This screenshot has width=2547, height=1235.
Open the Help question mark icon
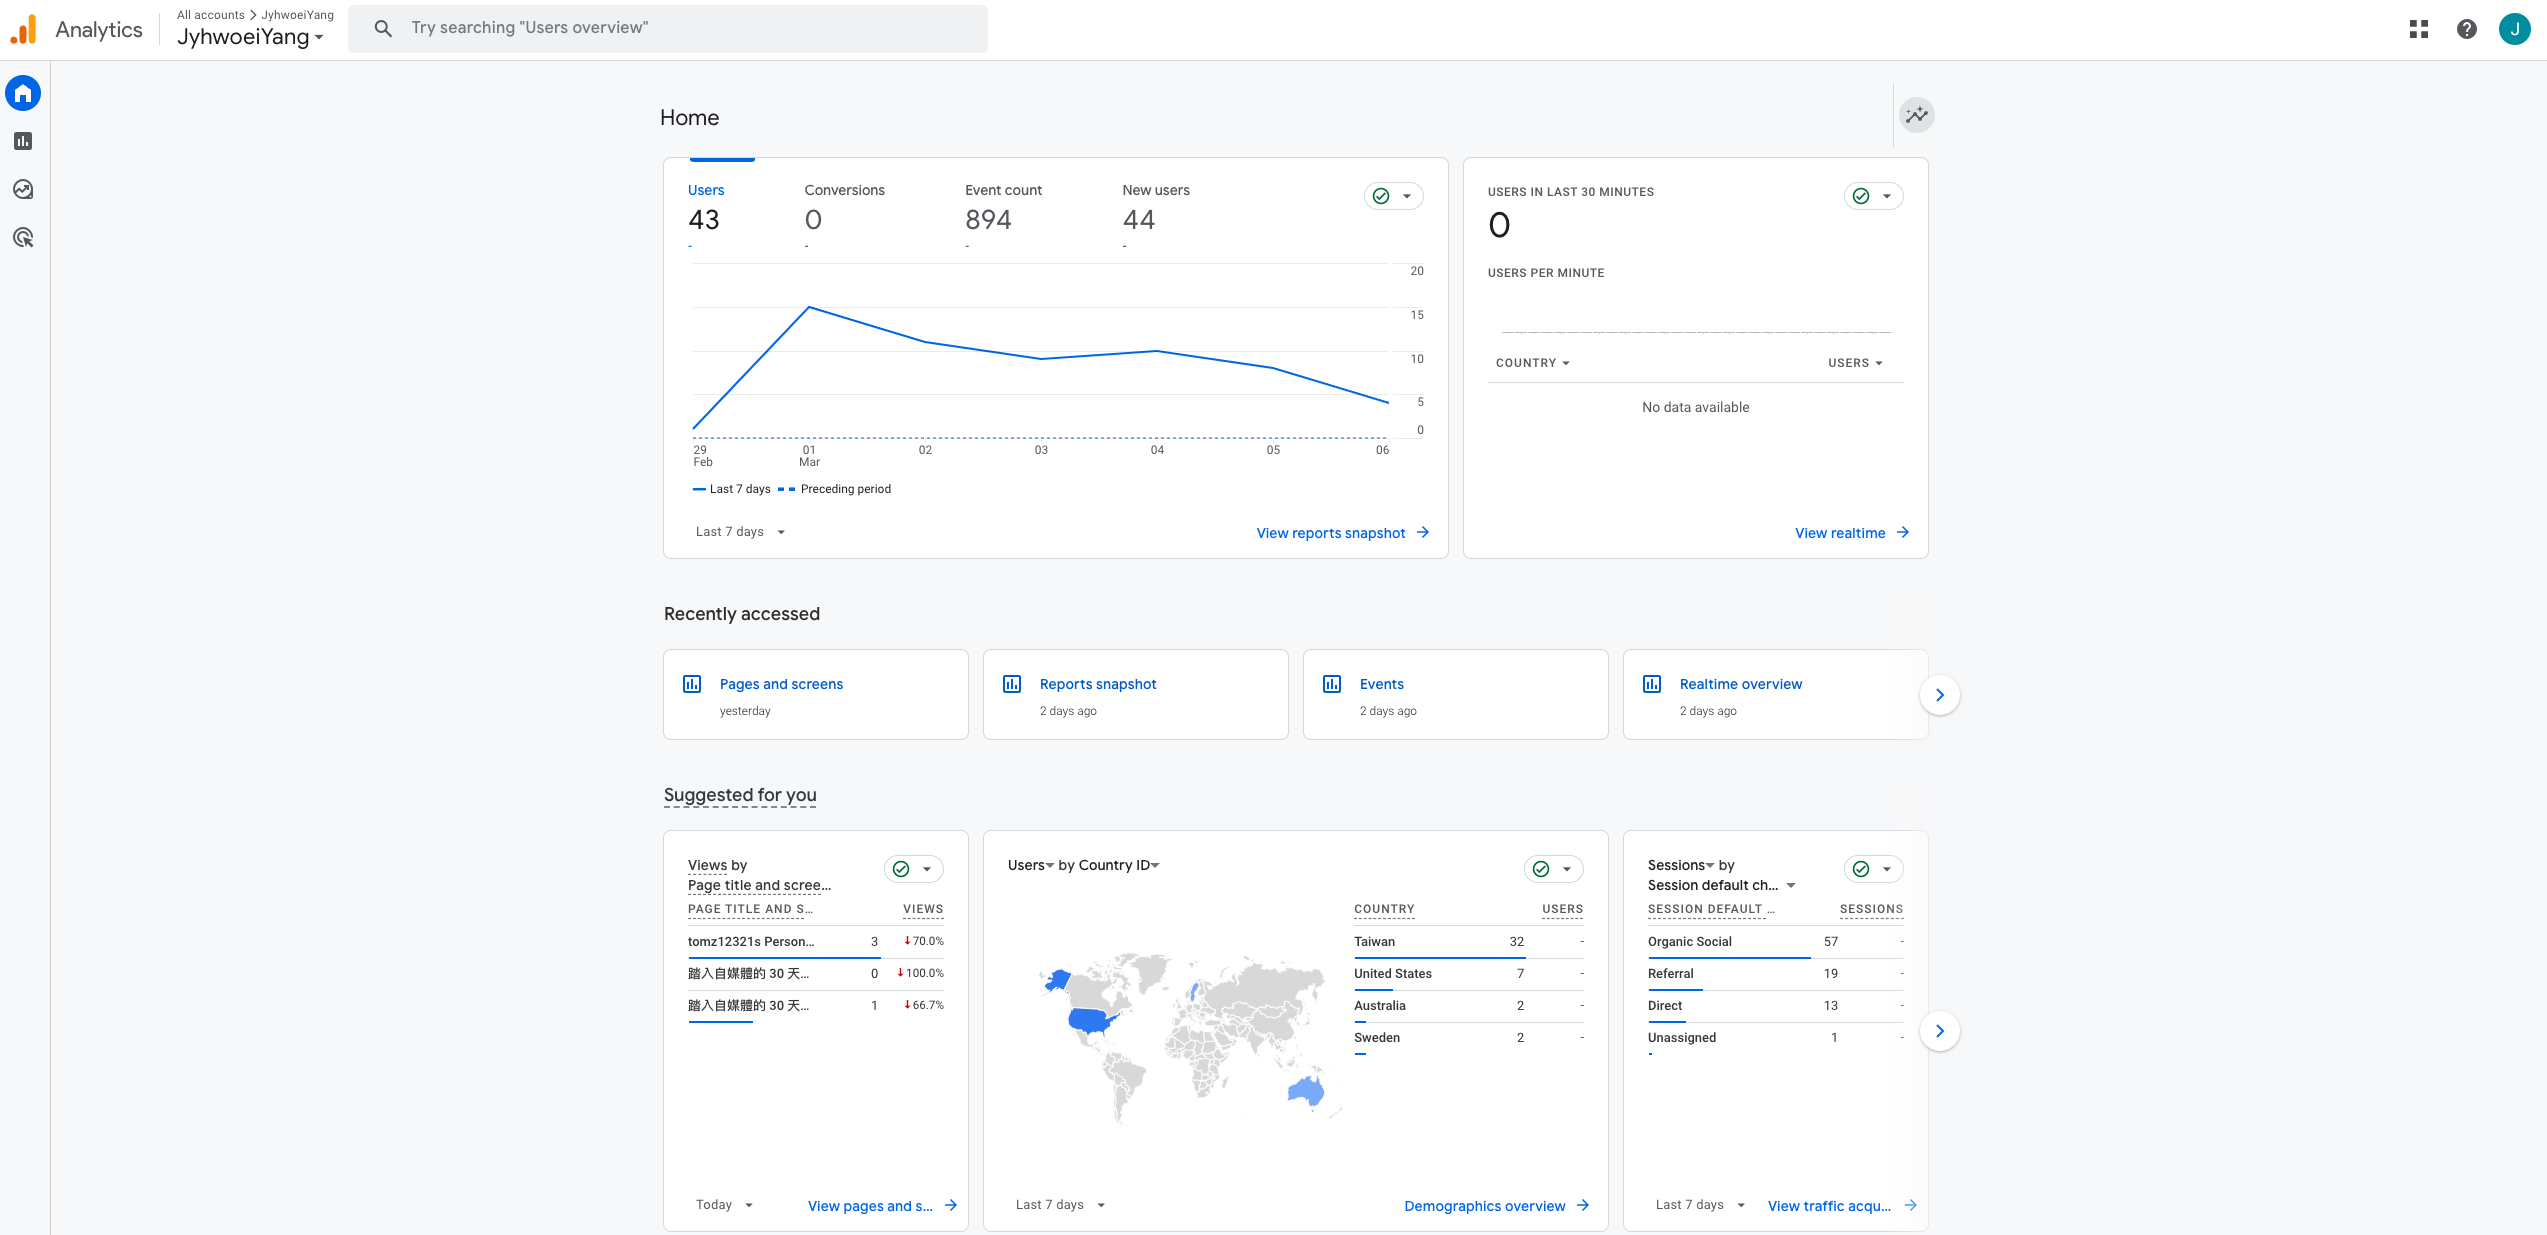2467,29
